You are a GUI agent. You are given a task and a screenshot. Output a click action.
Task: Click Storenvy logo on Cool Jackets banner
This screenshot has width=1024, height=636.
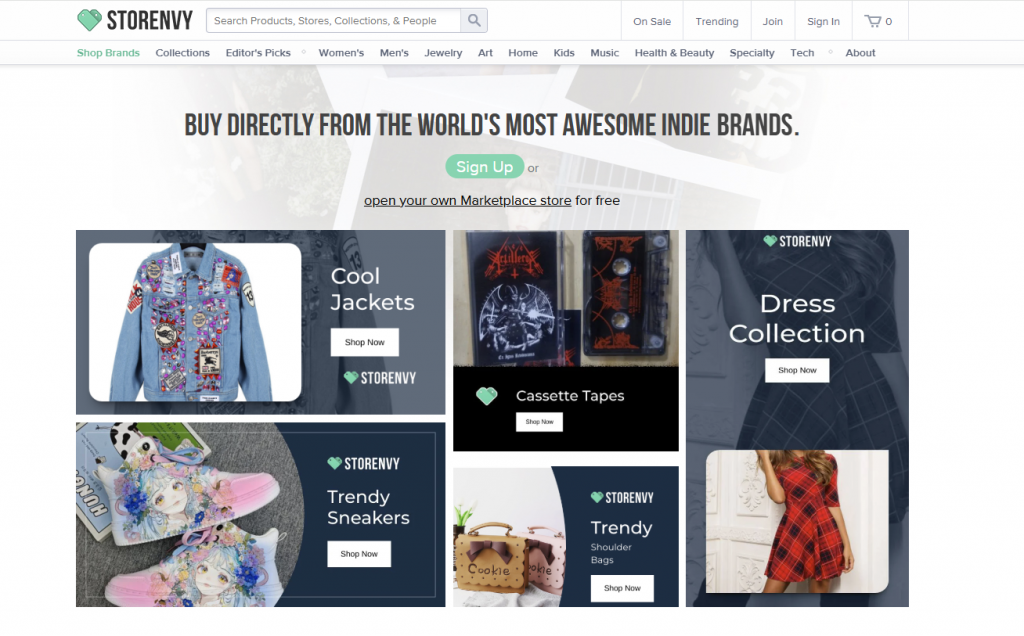pos(380,378)
